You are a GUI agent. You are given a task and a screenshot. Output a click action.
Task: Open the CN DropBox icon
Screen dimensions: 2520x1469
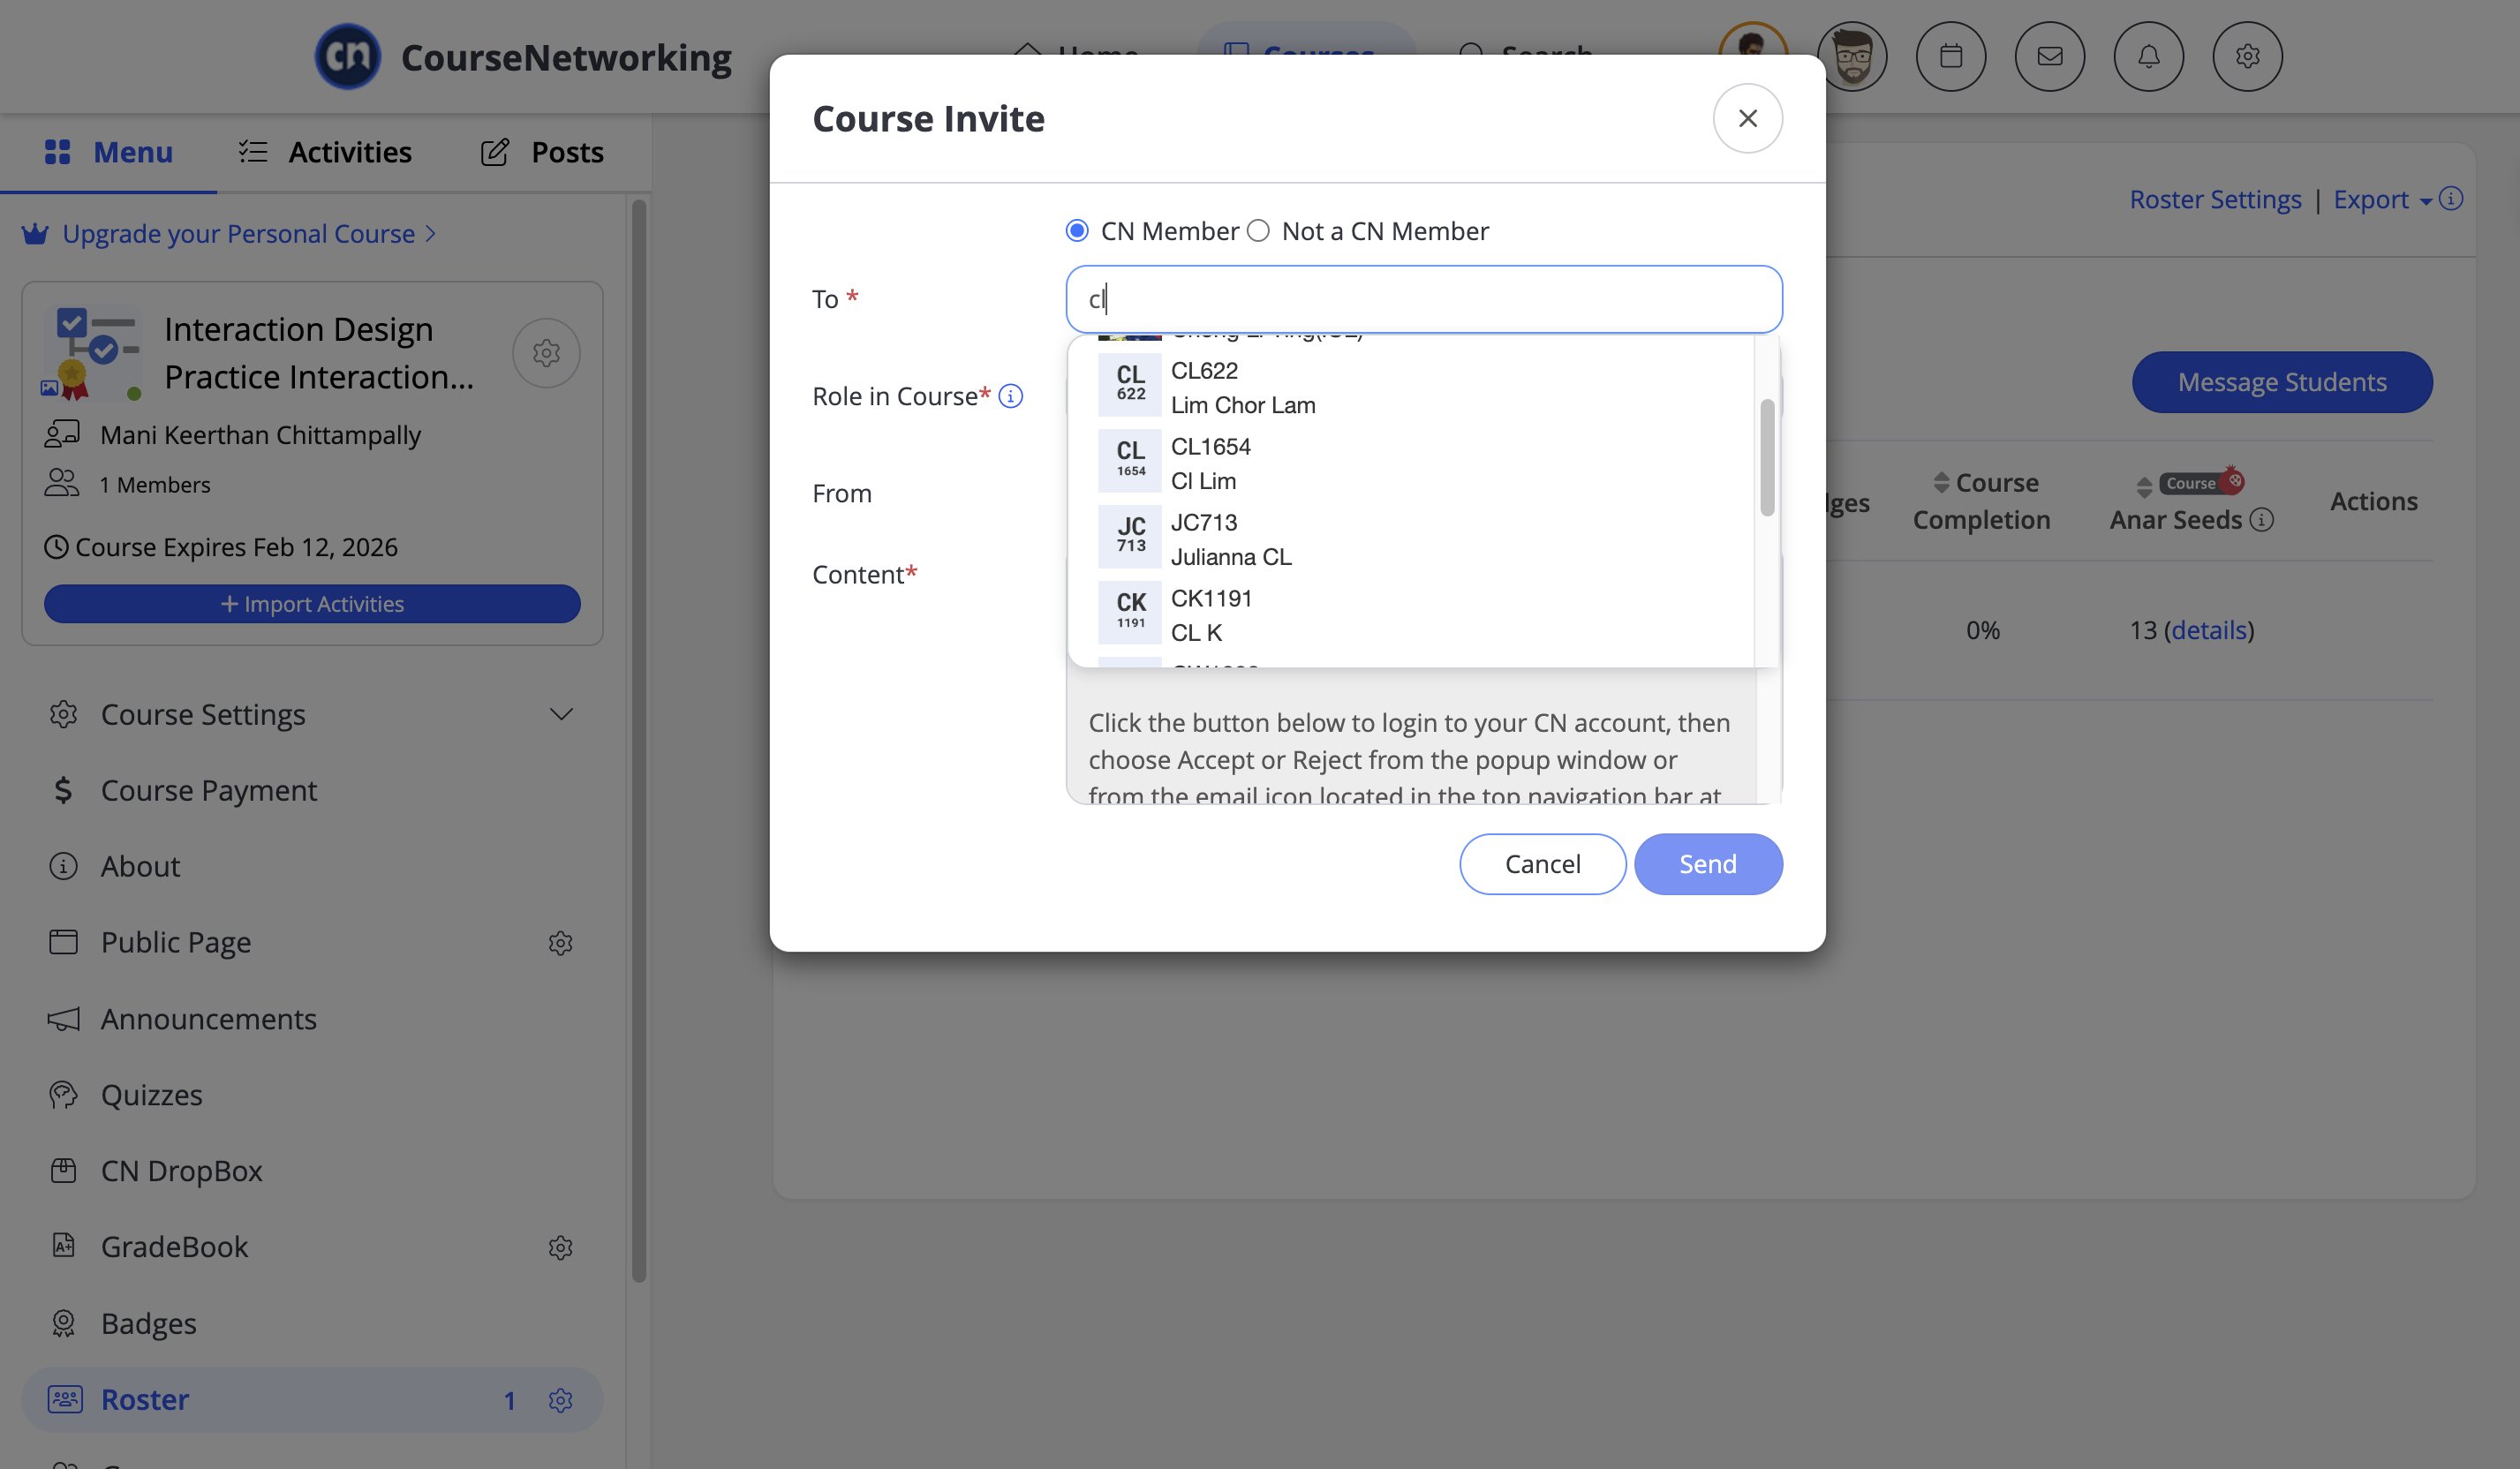point(63,1171)
